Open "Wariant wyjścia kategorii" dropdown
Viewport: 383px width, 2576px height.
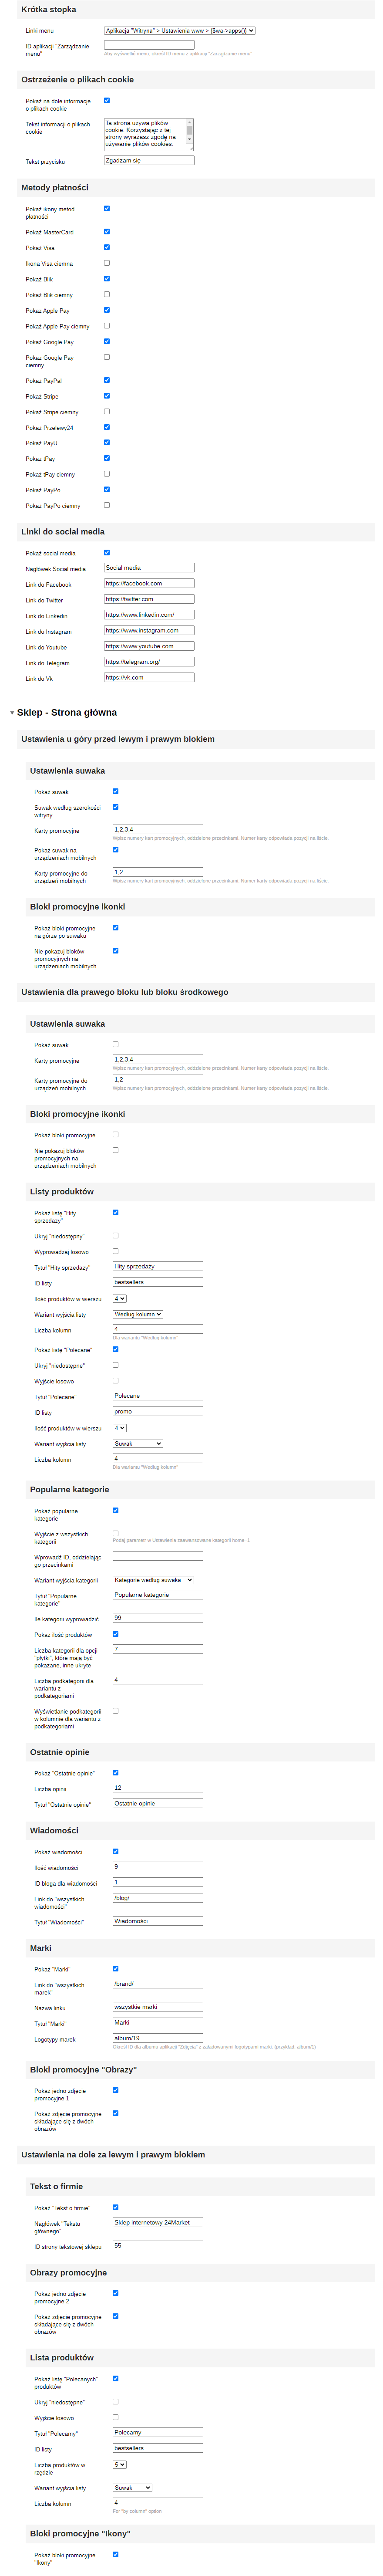pyautogui.click(x=153, y=1580)
